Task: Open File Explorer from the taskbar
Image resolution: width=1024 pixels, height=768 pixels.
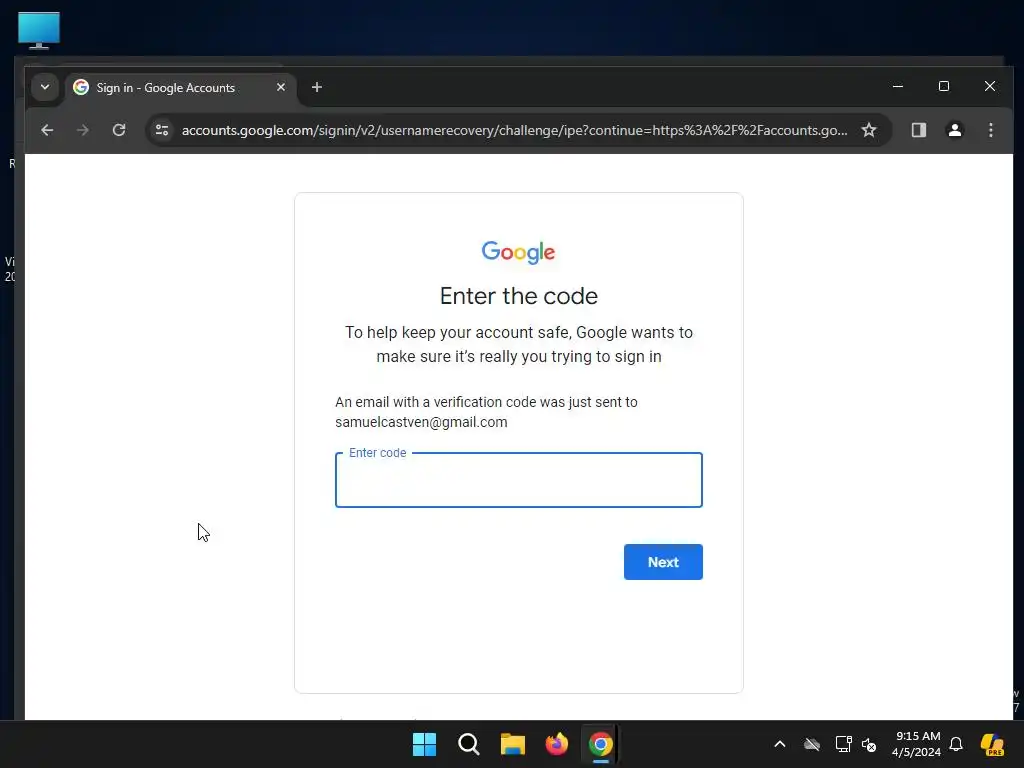Action: click(x=513, y=744)
